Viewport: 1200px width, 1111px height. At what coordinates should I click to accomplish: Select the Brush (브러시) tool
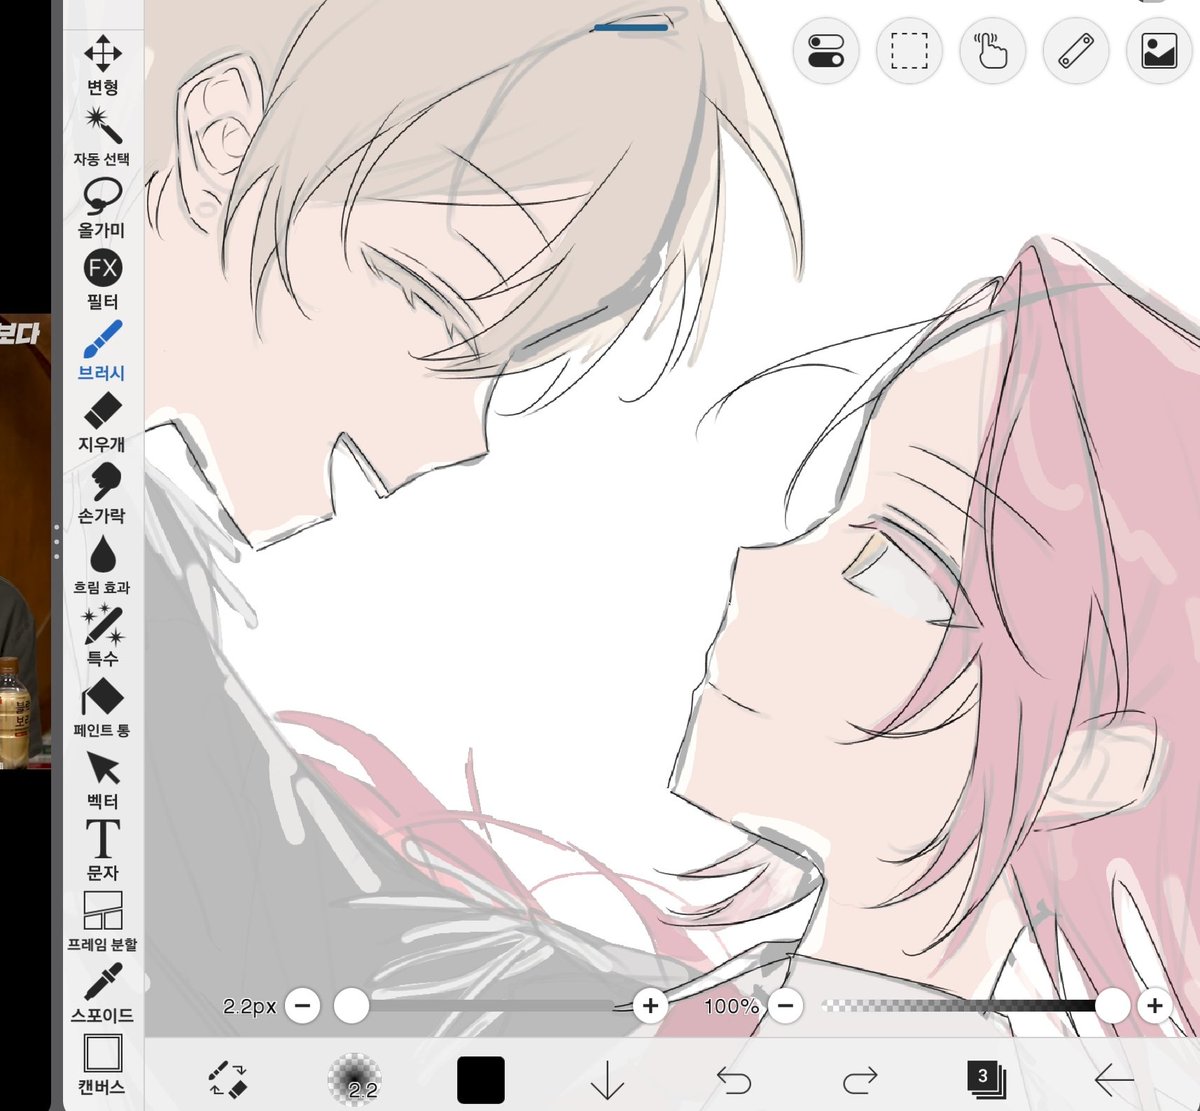coord(103,352)
